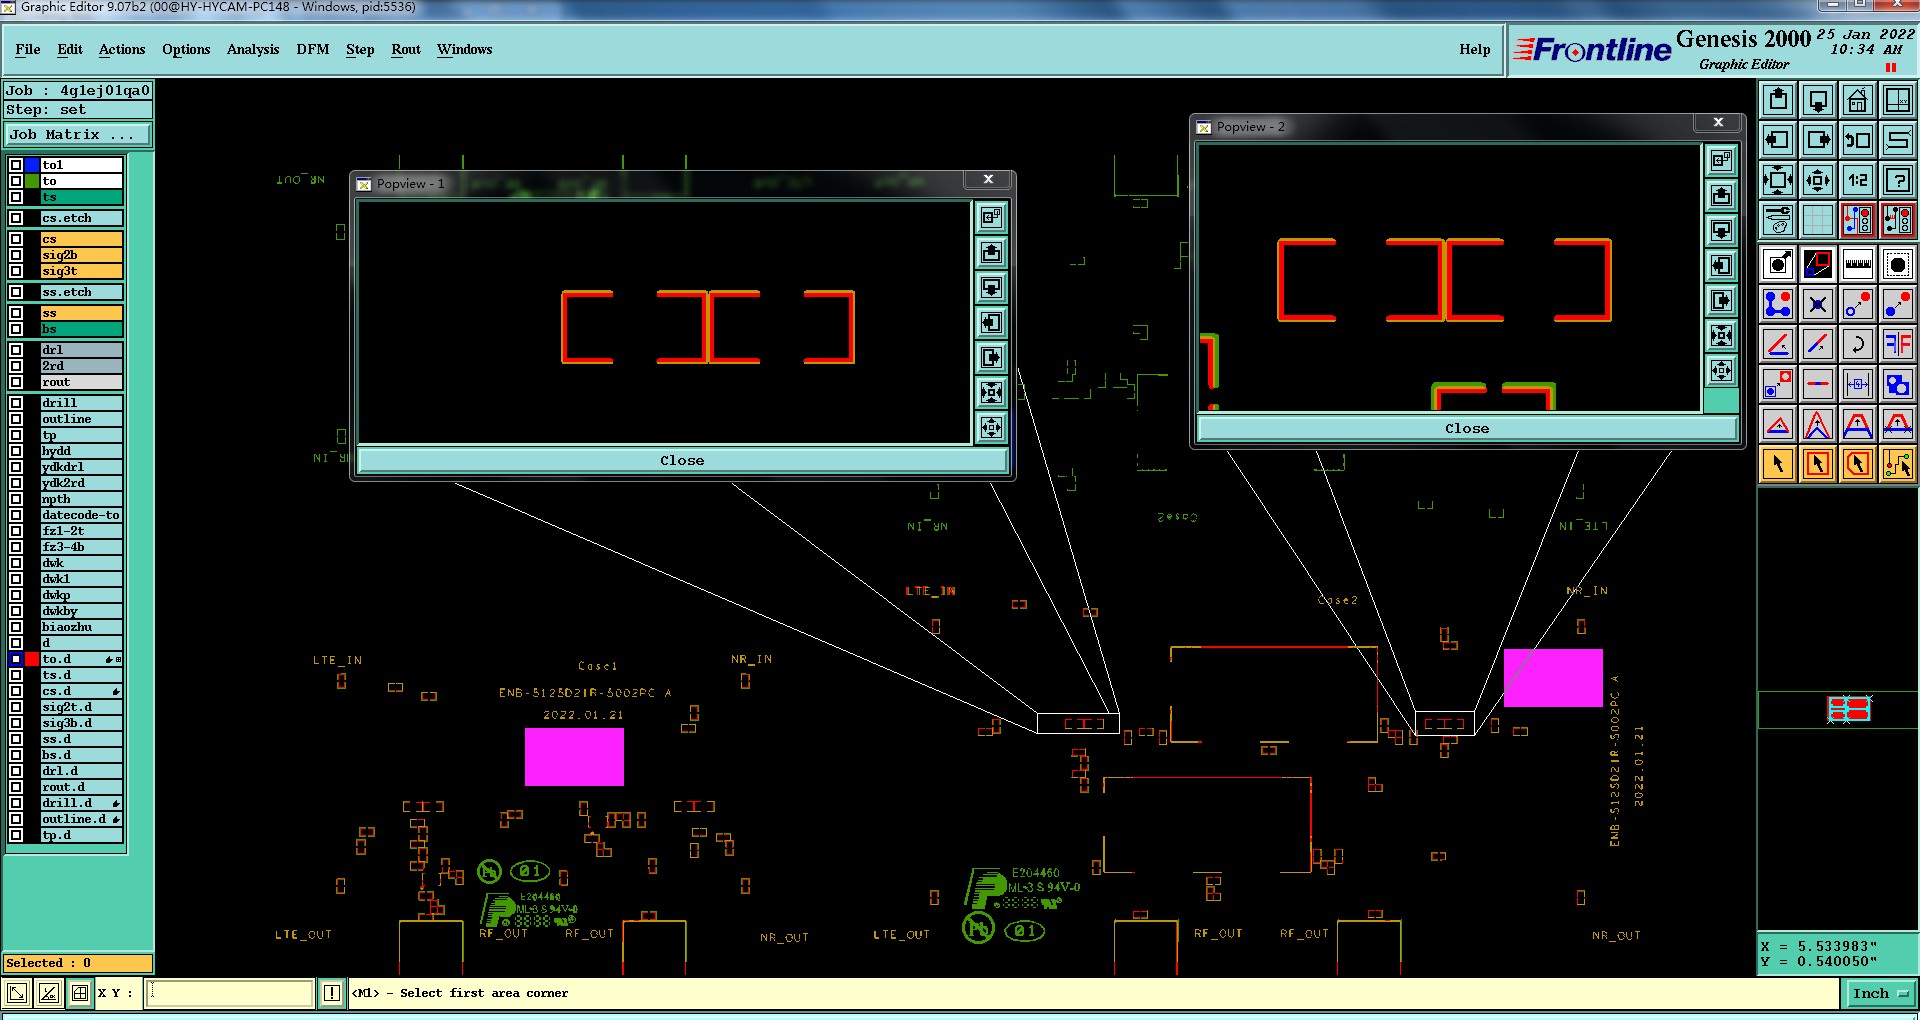
Task: Check the box next to layer drill
Action: [x=16, y=403]
